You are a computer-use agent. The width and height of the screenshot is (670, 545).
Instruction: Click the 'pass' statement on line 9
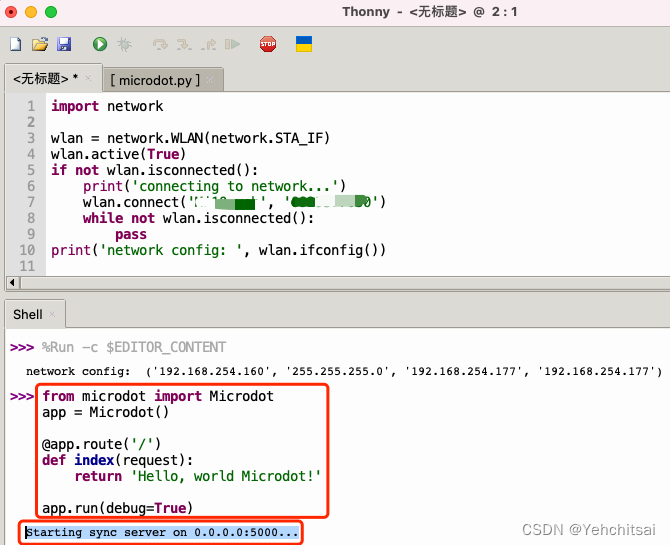[x=131, y=235]
